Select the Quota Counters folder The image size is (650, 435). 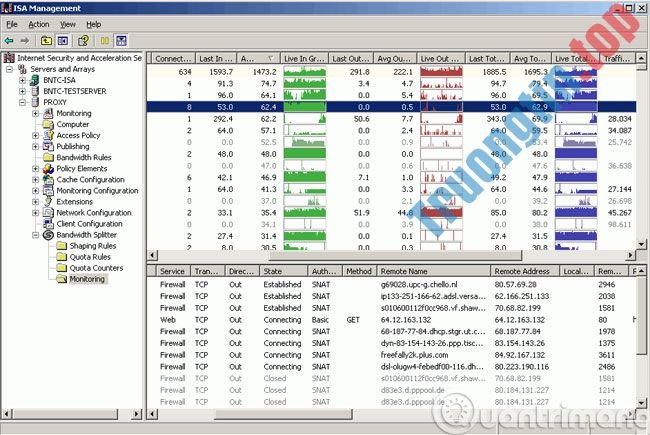(96, 268)
